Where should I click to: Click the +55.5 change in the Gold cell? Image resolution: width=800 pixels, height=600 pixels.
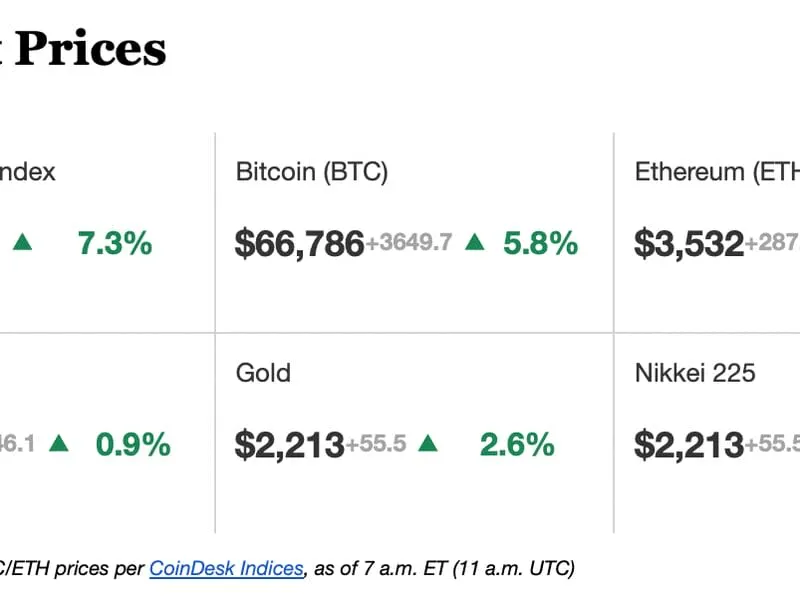pos(376,444)
